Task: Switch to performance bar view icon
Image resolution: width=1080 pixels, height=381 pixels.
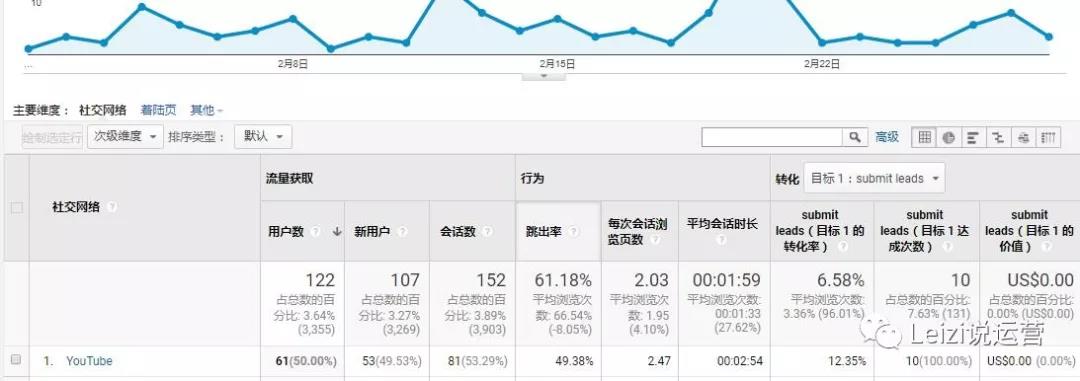Action: 973,137
